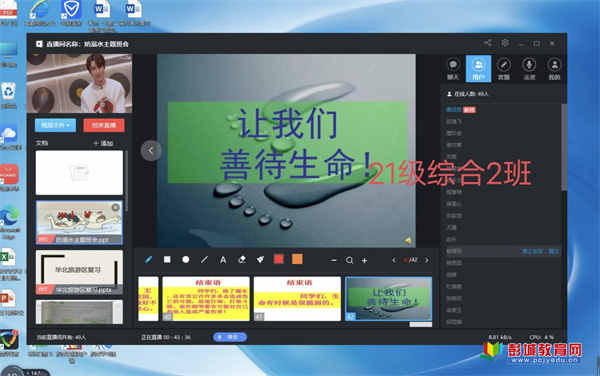Select the circle shape tool
Viewport: 600px width, 376px height.
[x=186, y=260]
